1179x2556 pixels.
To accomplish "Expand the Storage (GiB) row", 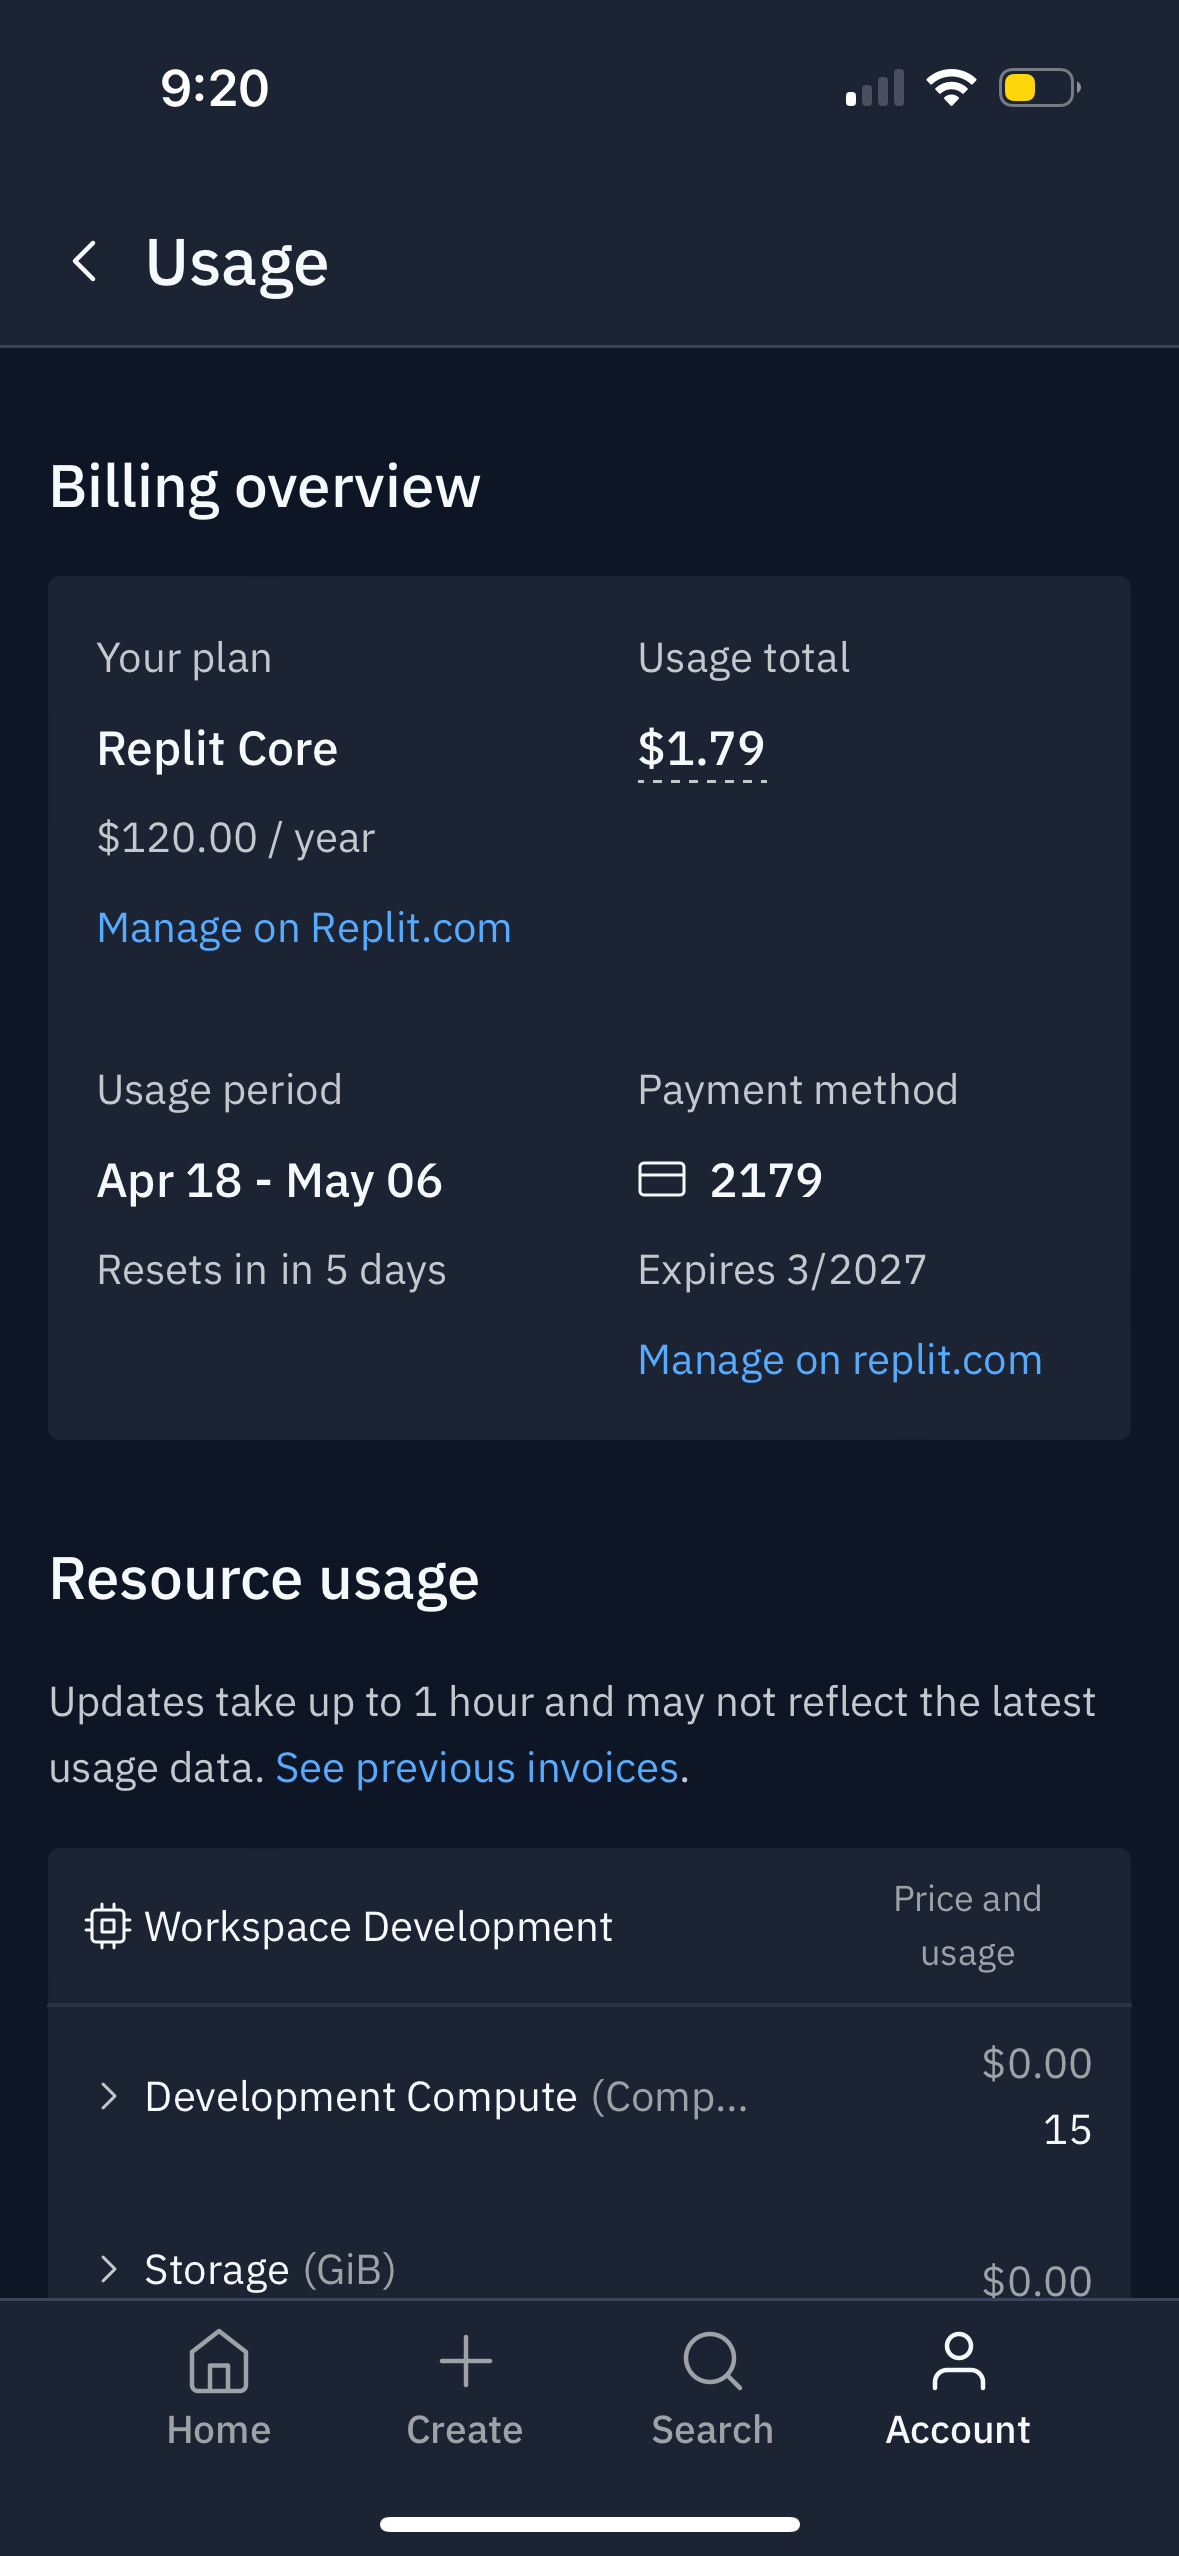I will (109, 2269).
